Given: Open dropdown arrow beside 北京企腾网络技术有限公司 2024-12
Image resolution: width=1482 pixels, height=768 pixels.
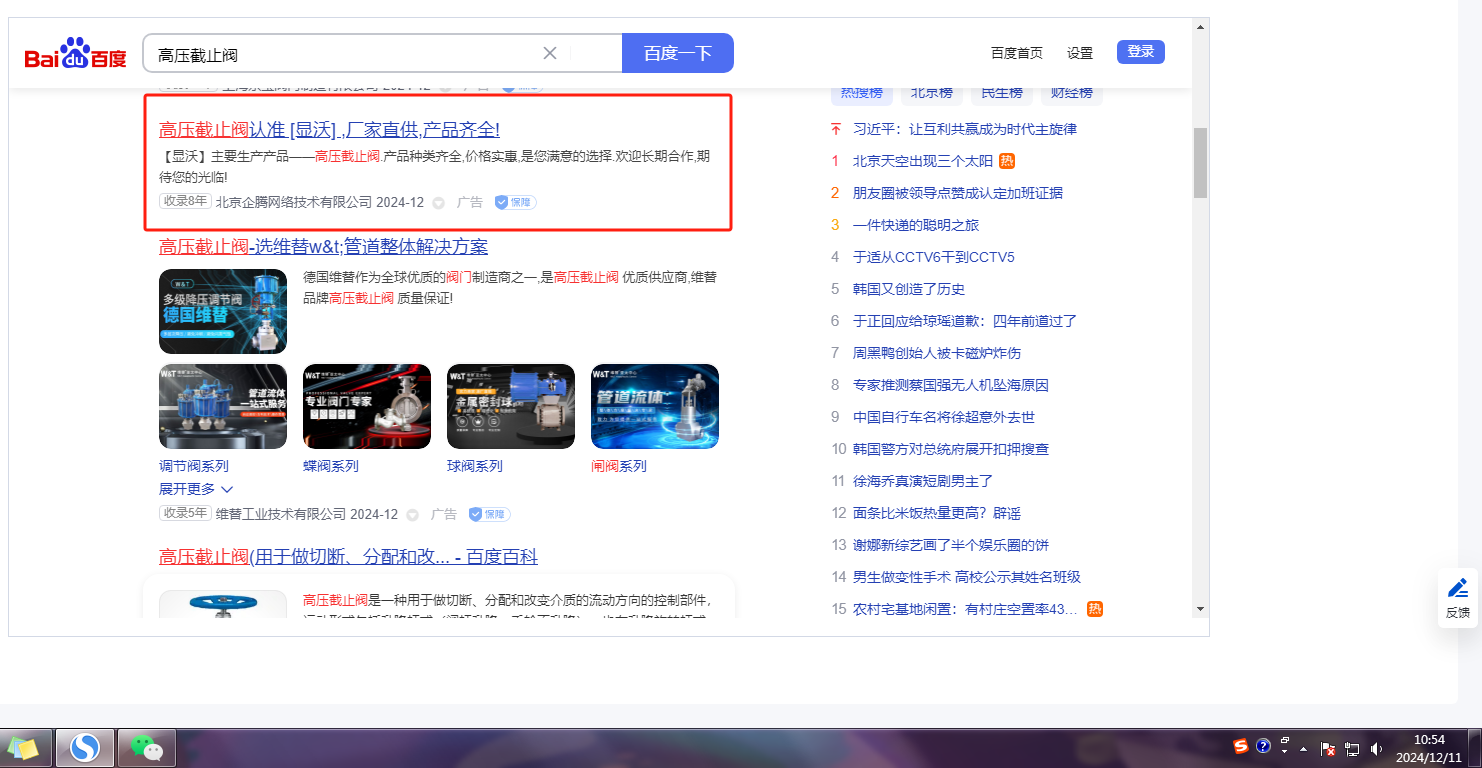Looking at the screenshot, I should 438,203.
